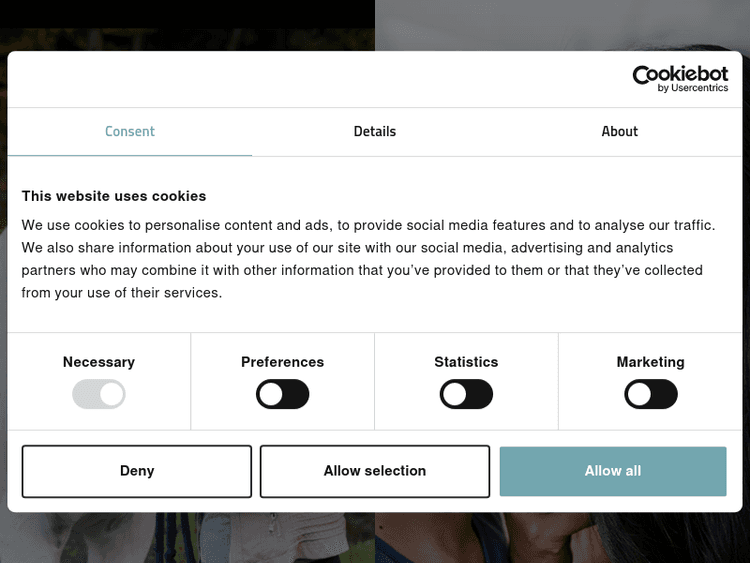Click the "by Usercentrics" text
Image resolution: width=750 pixels, height=563 pixels.
coord(693,89)
